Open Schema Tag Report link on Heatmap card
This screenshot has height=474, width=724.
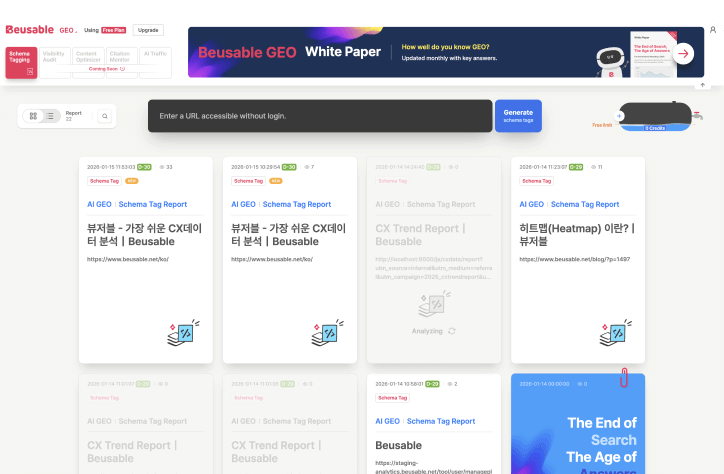[587, 204]
